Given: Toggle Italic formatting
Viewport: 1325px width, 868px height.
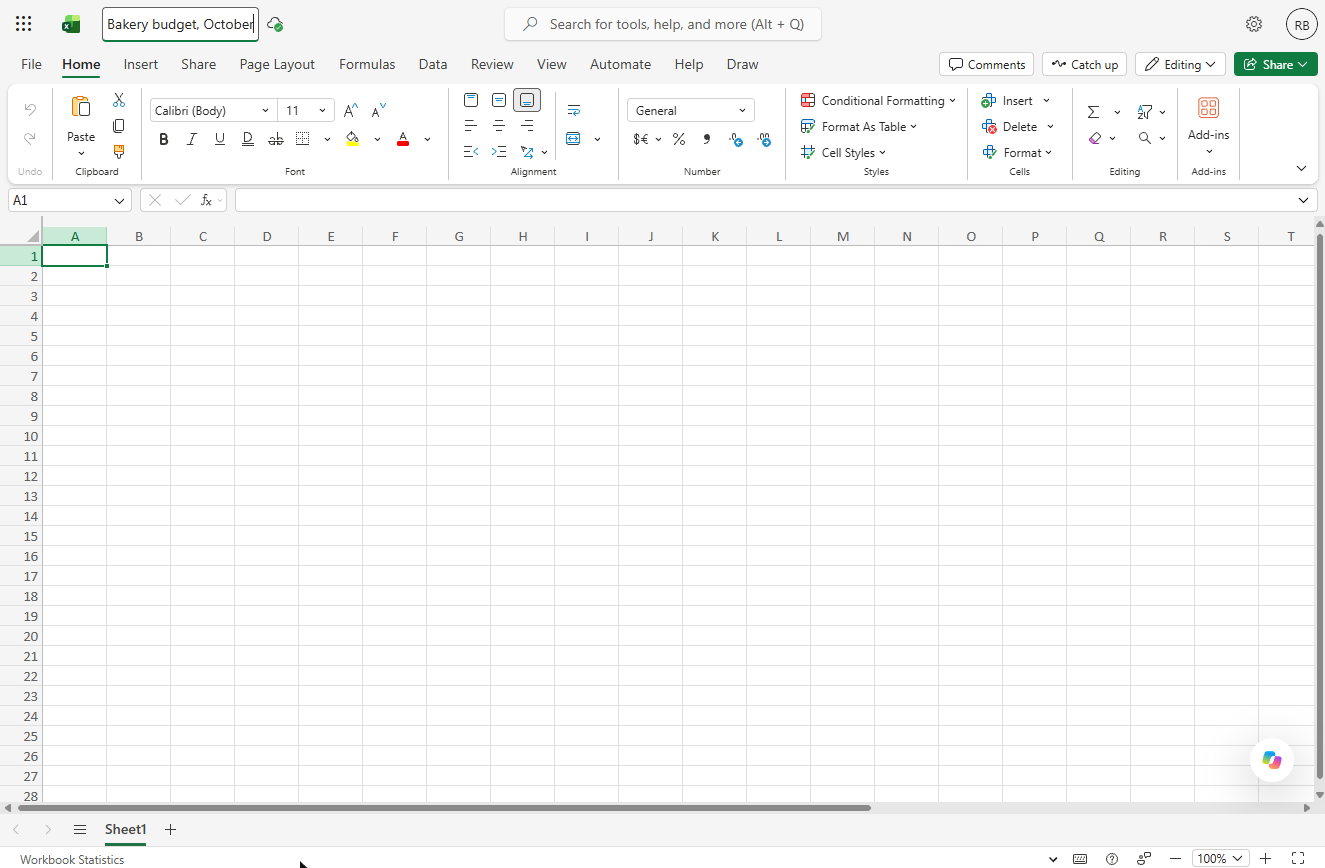Looking at the screenshot, I should click(x=192, y=139).
